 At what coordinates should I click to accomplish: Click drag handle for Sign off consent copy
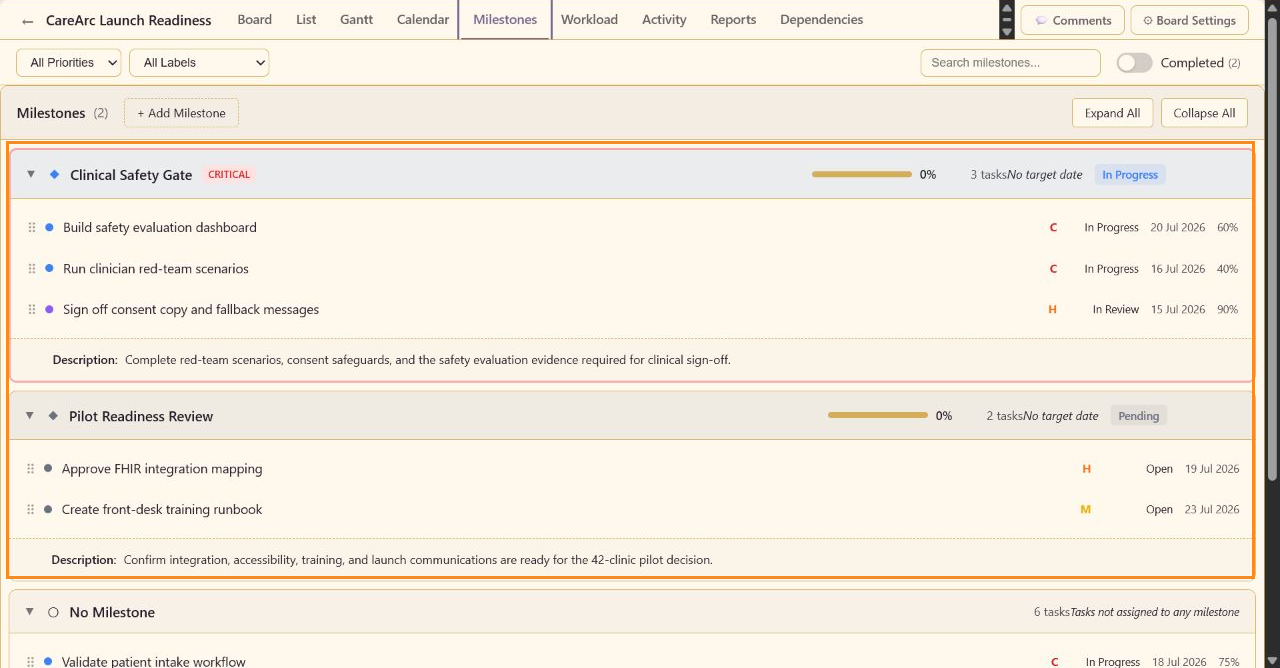[x=32, y=310]
